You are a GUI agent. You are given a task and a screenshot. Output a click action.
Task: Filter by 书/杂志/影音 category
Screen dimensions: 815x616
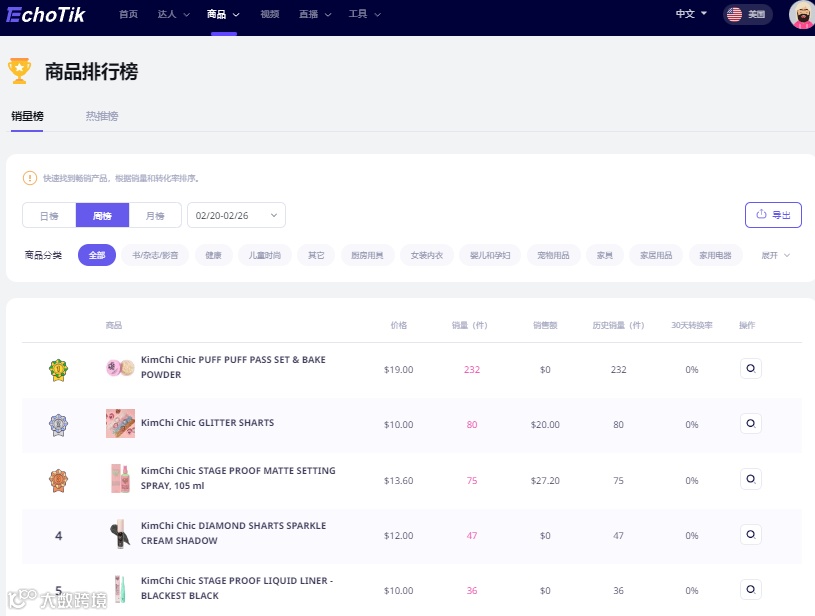(x=155, y=255)
